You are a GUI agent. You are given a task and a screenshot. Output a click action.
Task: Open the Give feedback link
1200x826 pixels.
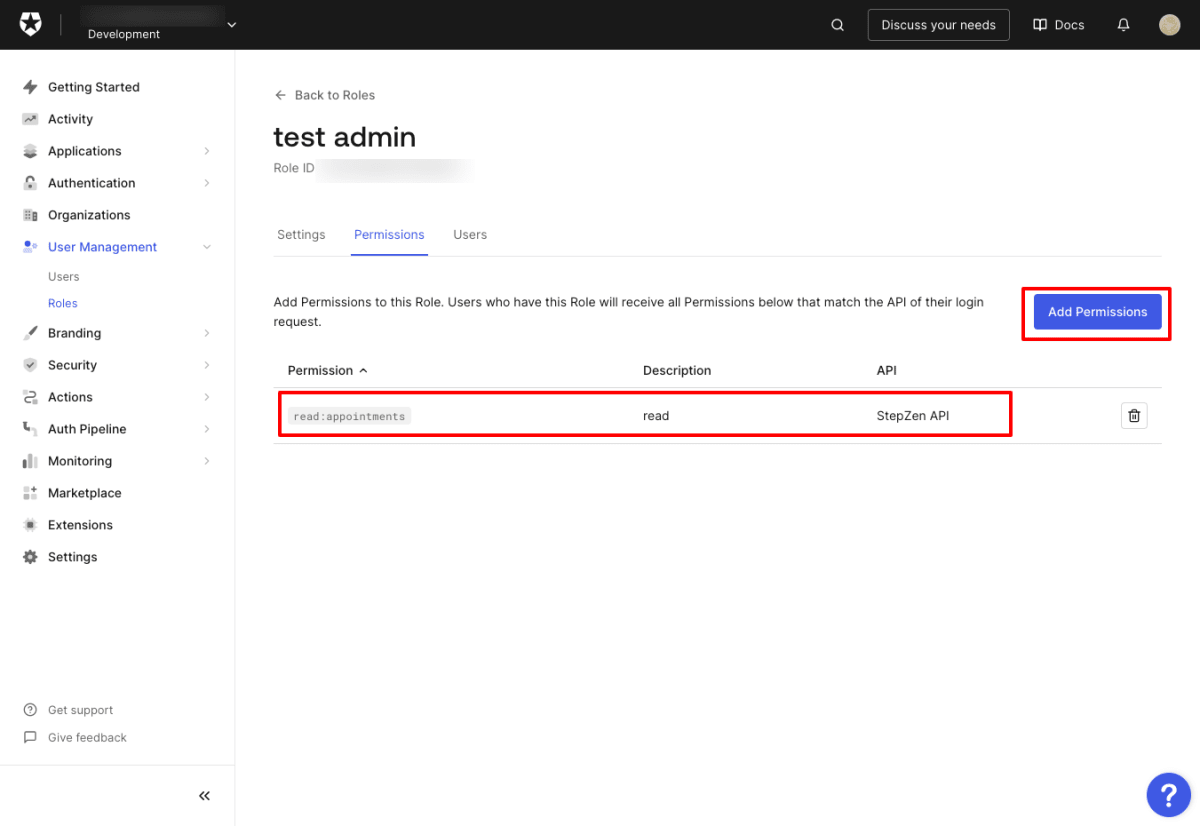pyautogui.click(x=87, y=737)
